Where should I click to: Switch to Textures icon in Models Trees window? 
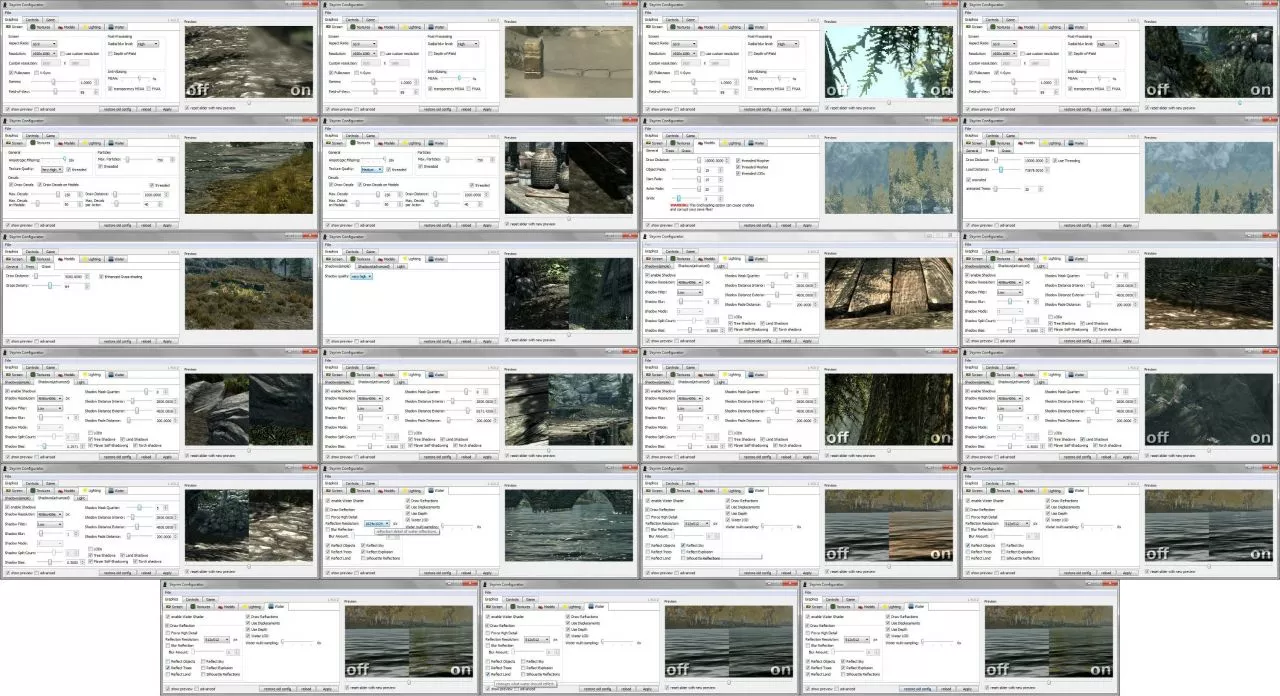click(993, 143)
